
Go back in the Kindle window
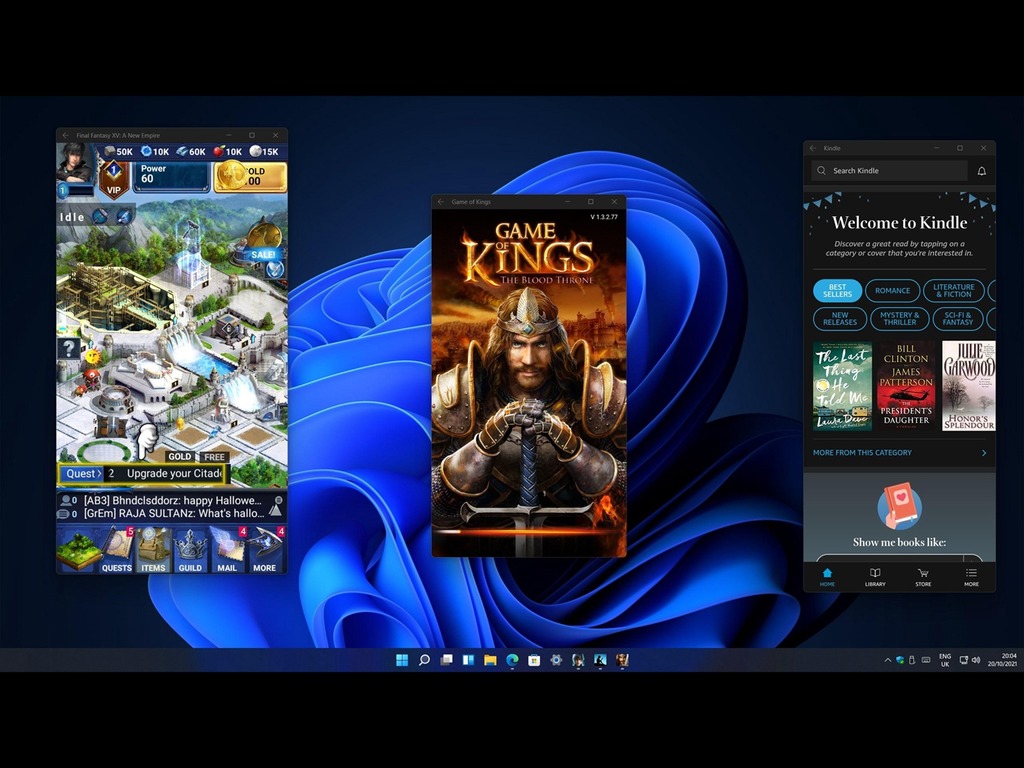coord(813,148)
